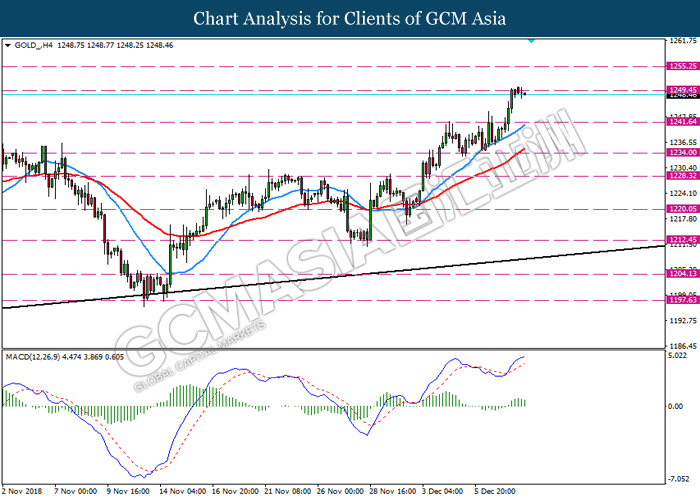Select the 1234.00 price level label
Viewport: 700px width, 500px height.
click(x=683, y=153)
